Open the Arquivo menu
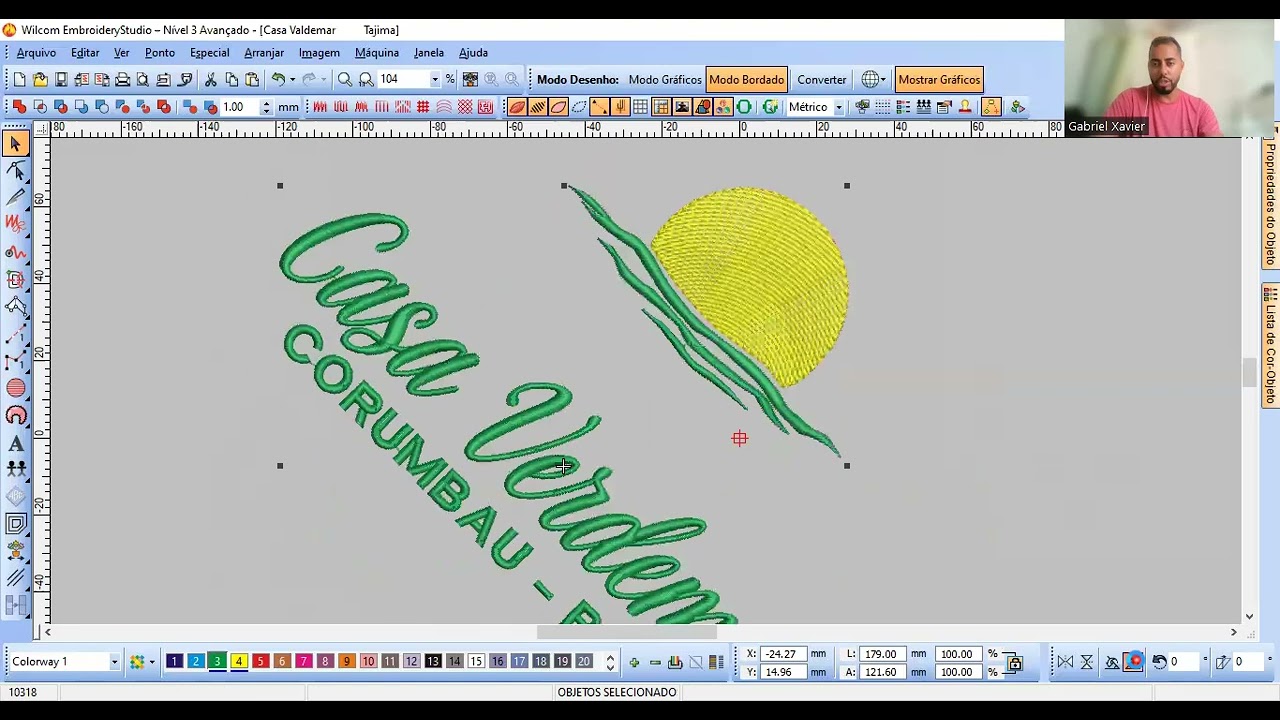This screenshot has height=720, width=1280. (x=36, y=53)
